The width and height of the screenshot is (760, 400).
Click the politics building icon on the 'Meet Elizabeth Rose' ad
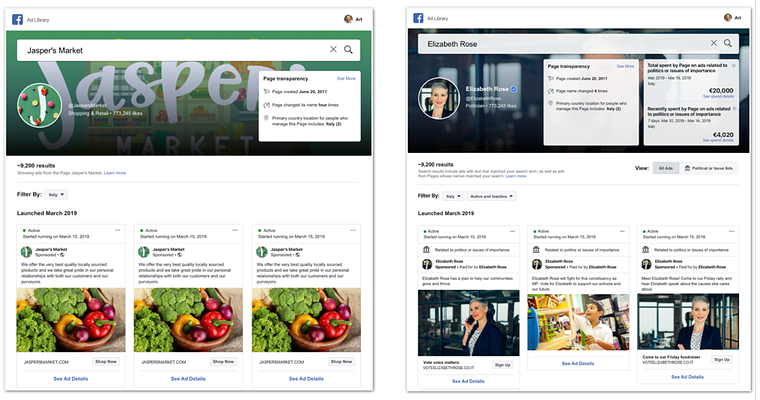(x=646, y=250)
